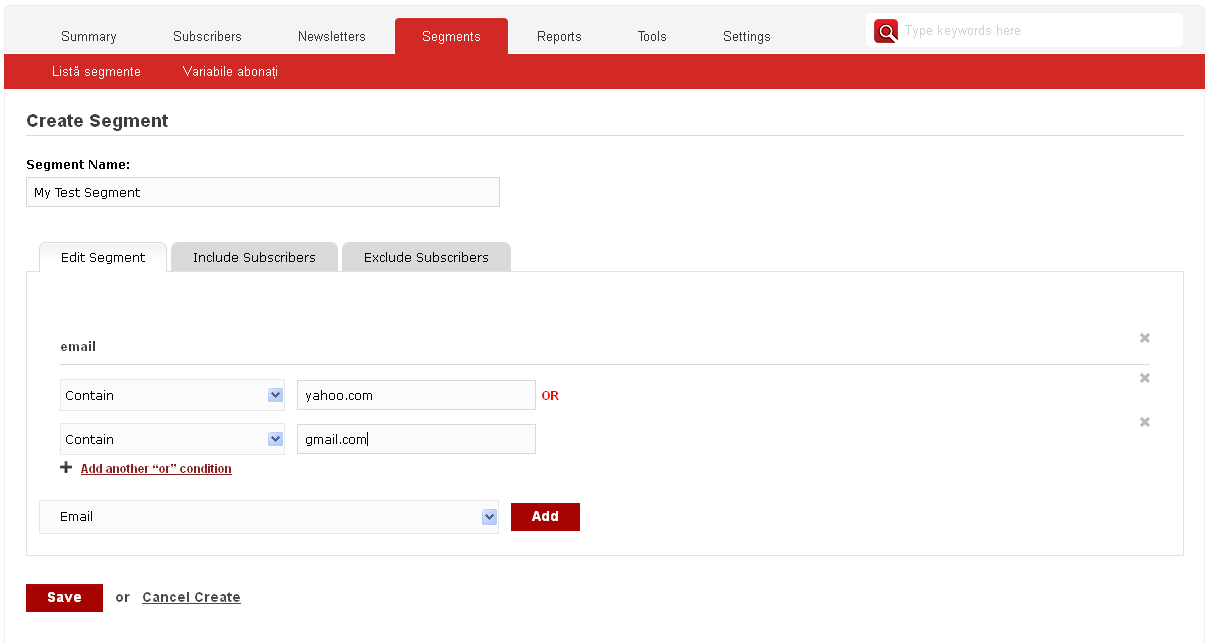The image size is (1210, 643).
Task: Go to the Newsletters section
Action: coord(332,36)
